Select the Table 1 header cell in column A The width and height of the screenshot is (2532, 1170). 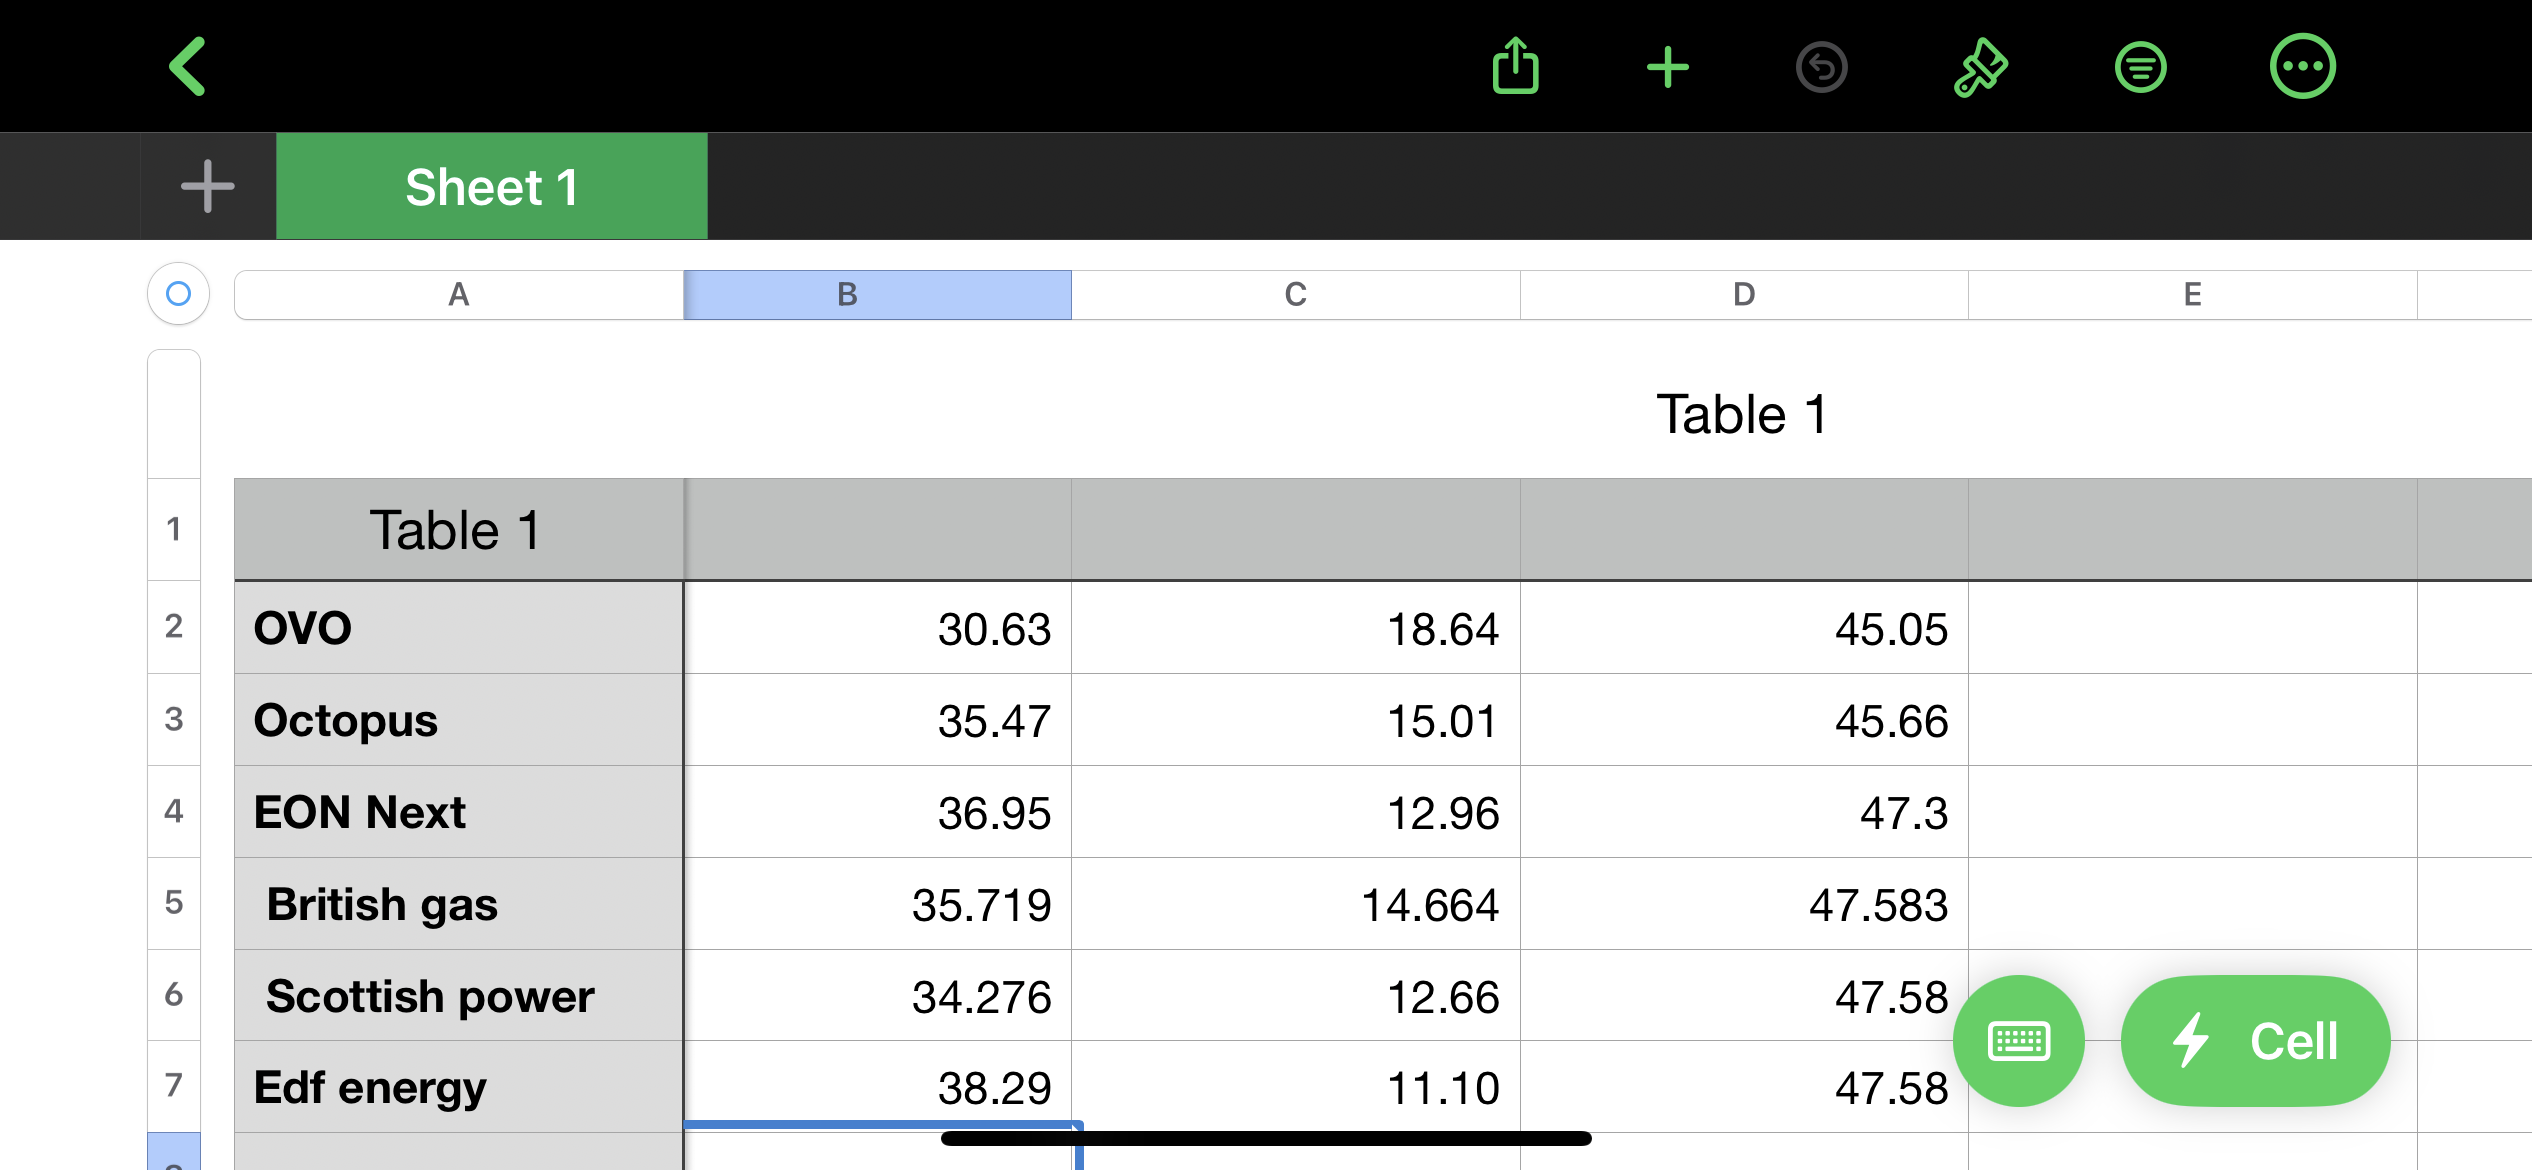[x=459, y=529]
